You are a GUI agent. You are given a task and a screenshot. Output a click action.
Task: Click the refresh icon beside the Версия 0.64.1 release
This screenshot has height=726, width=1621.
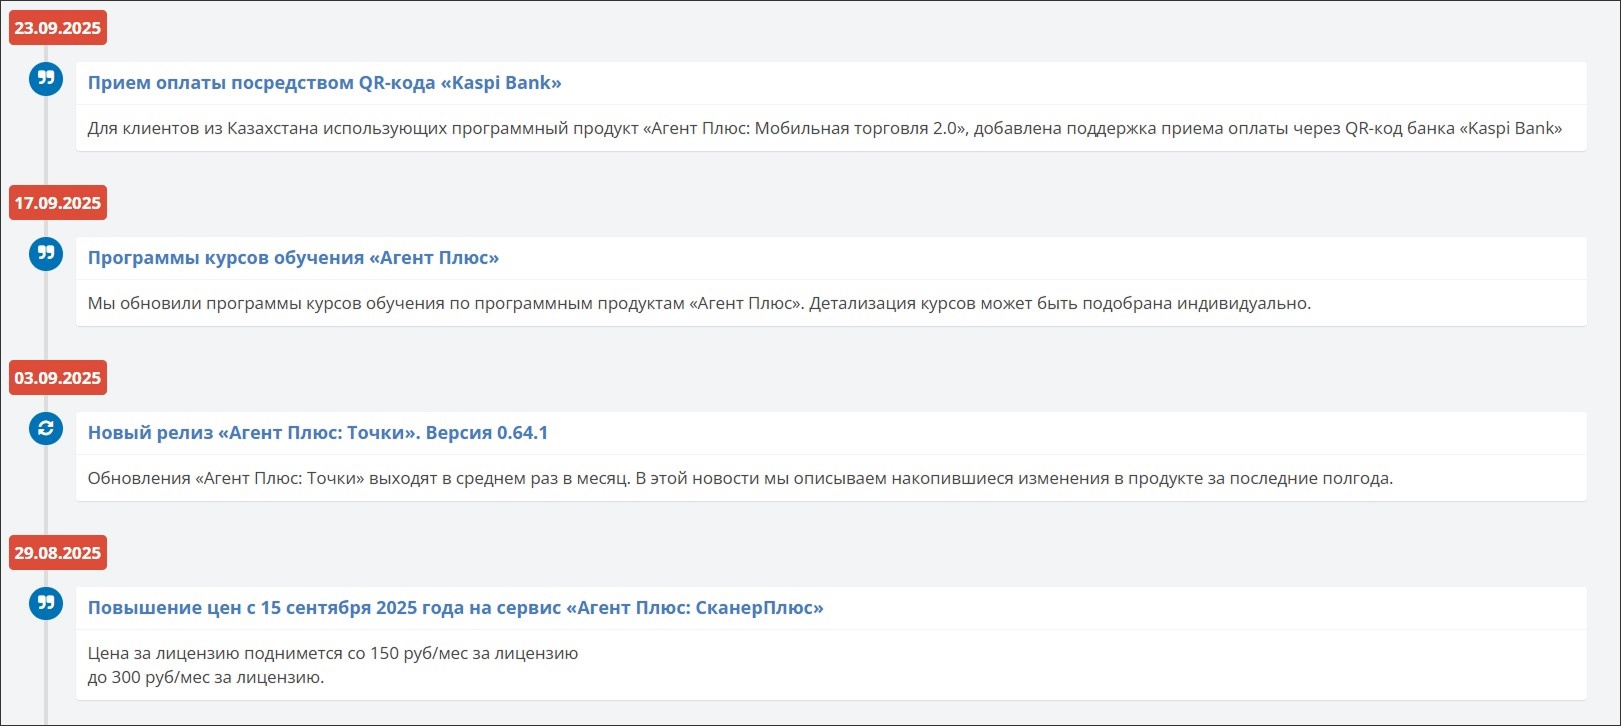46,429
